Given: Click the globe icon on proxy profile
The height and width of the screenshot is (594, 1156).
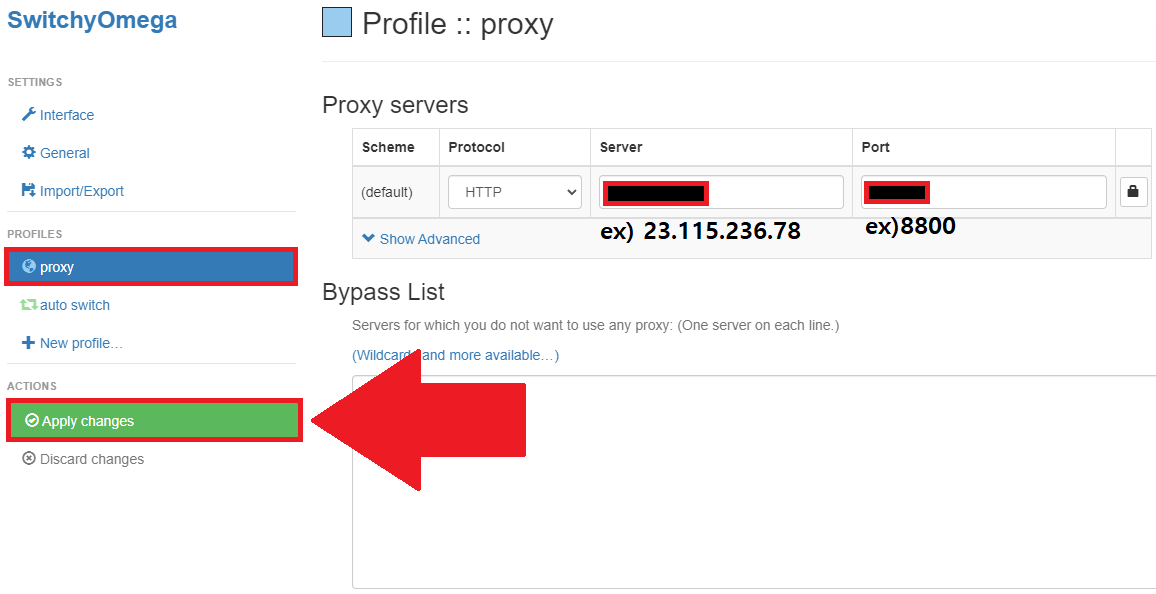Looking at the screenshot, I should pos(29,267).
